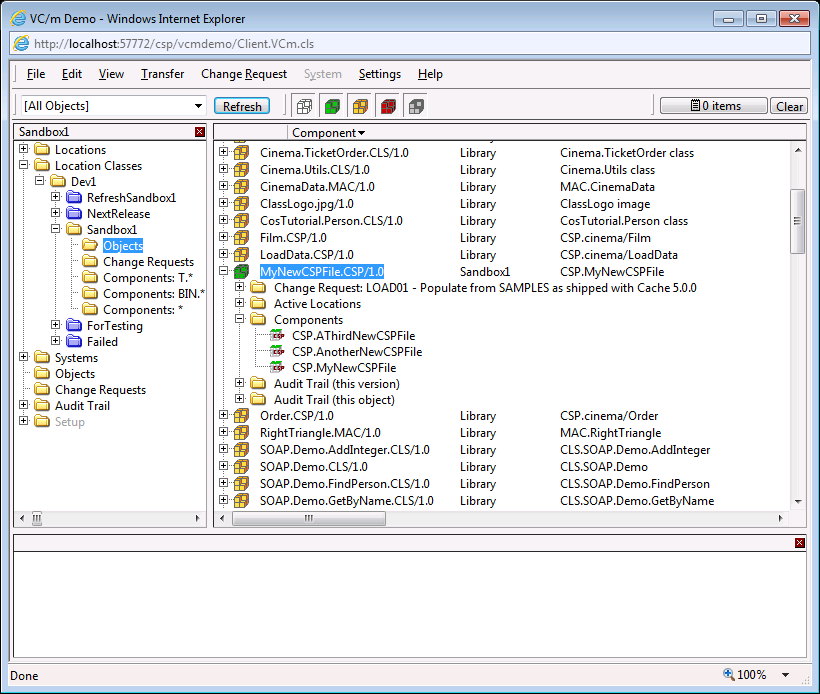Open the Transfer menu

(162, 74)
